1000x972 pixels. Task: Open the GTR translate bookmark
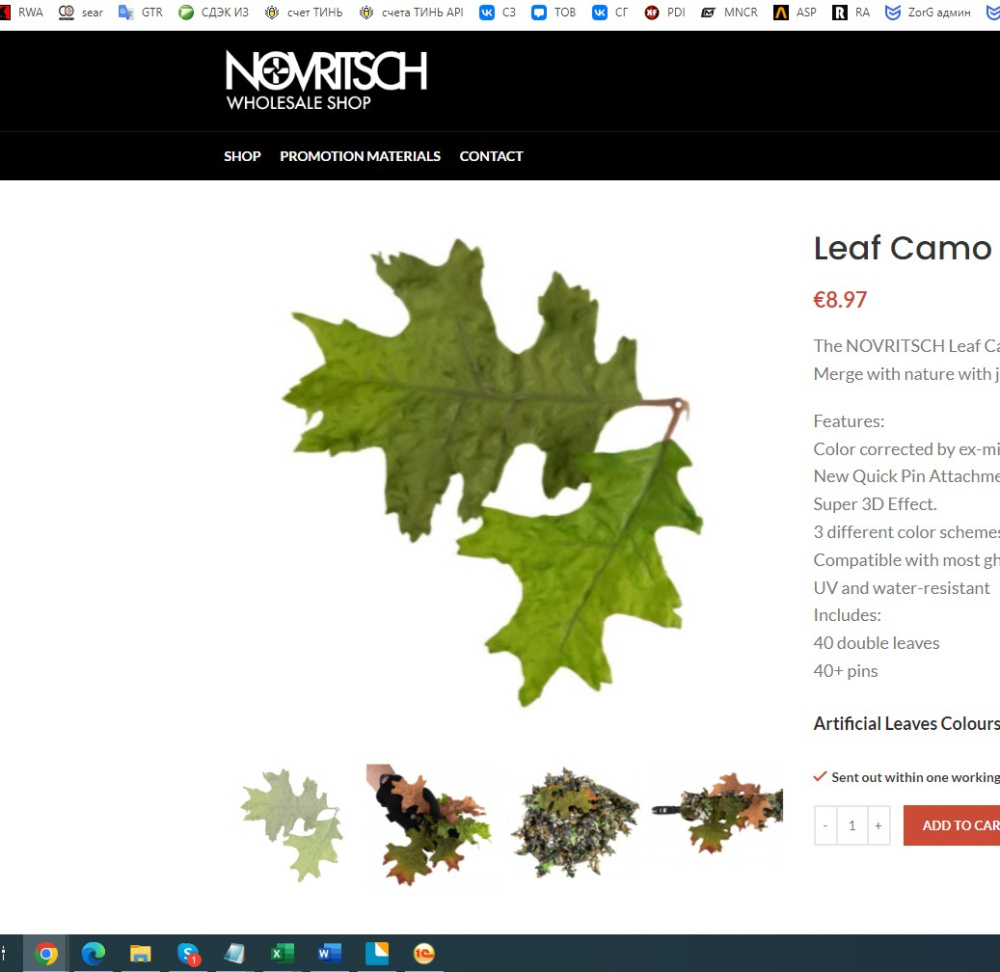pos(140,12)
